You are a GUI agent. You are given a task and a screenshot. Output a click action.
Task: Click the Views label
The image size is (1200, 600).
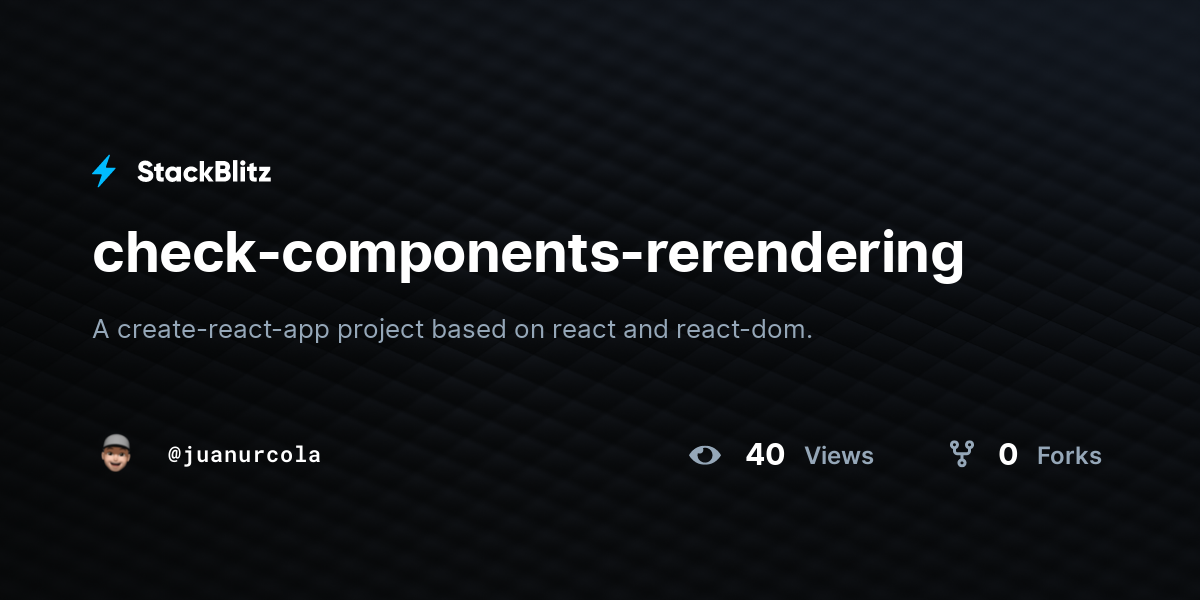[839, 456]
